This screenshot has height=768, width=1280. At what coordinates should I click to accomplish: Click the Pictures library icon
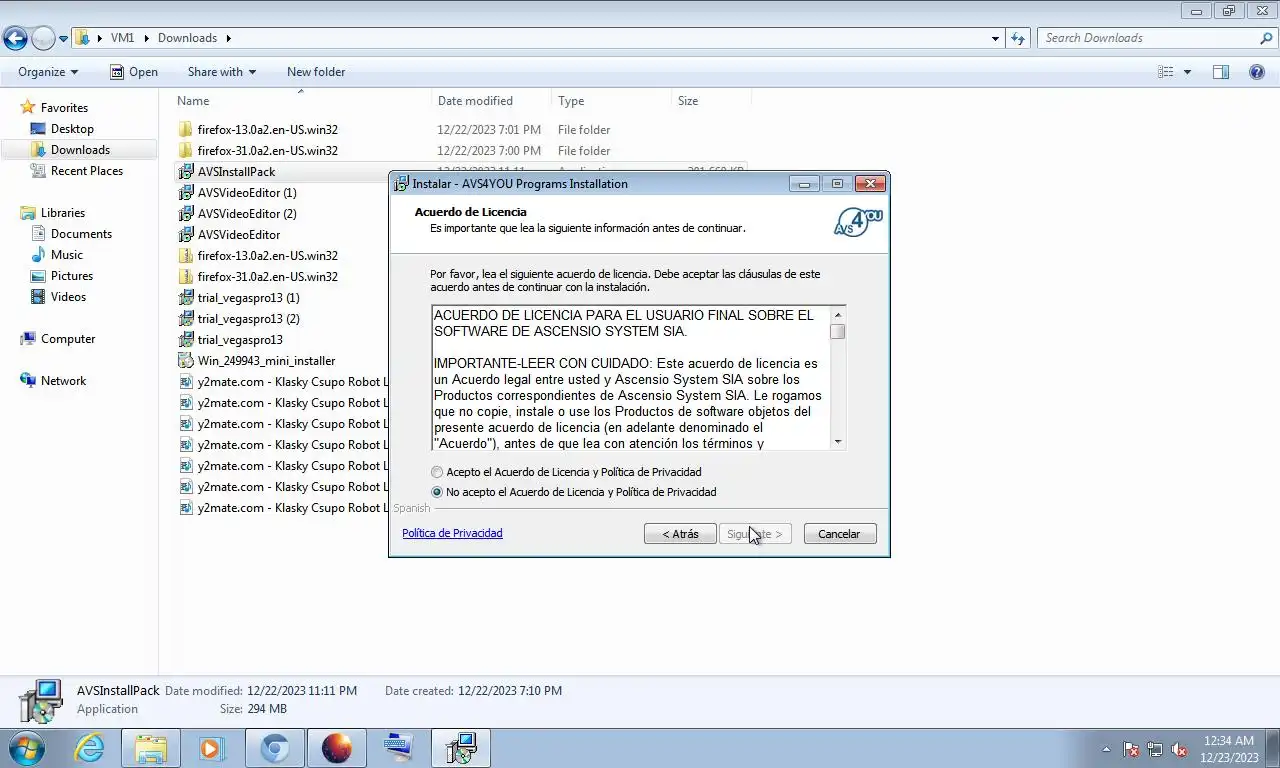[x=38, y=276]
